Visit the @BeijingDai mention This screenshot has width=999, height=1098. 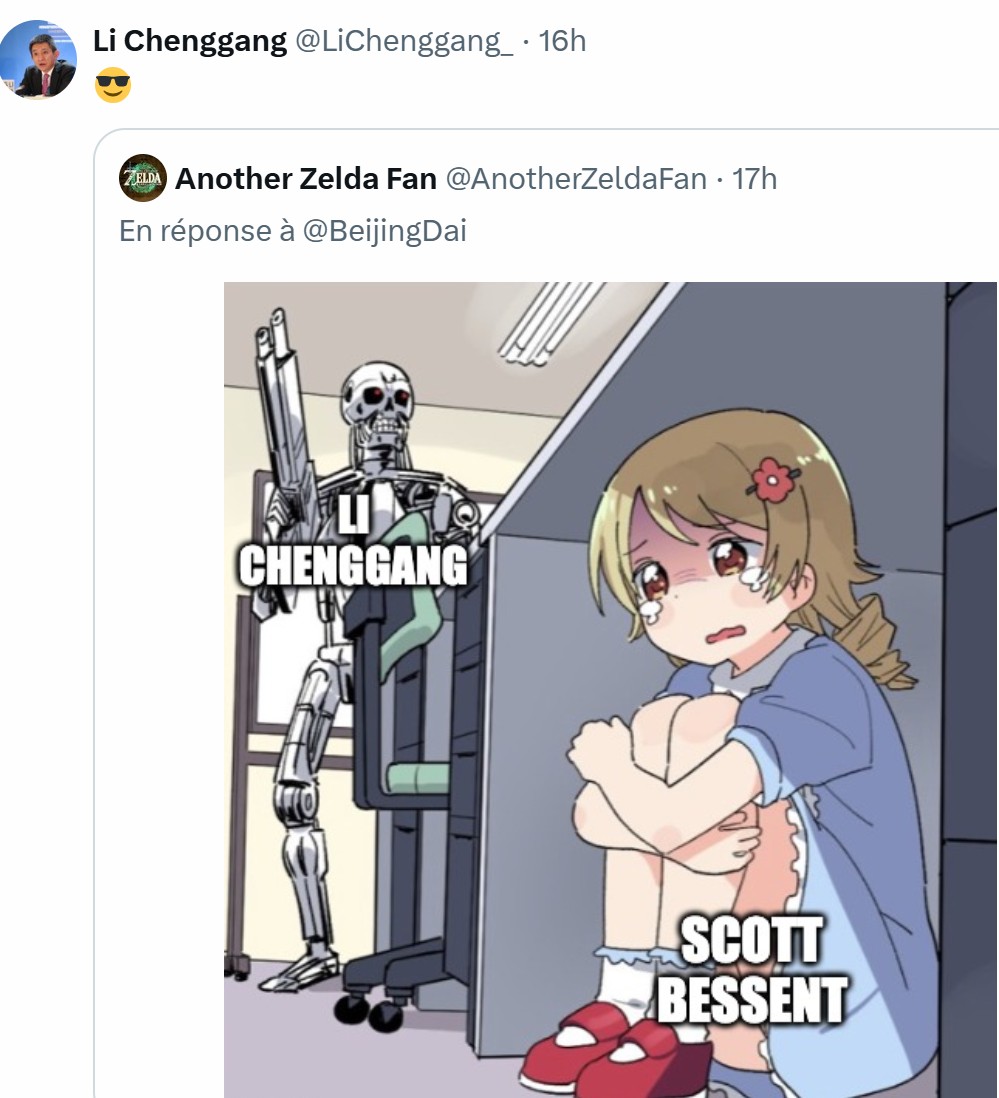[x=384, y=231]
